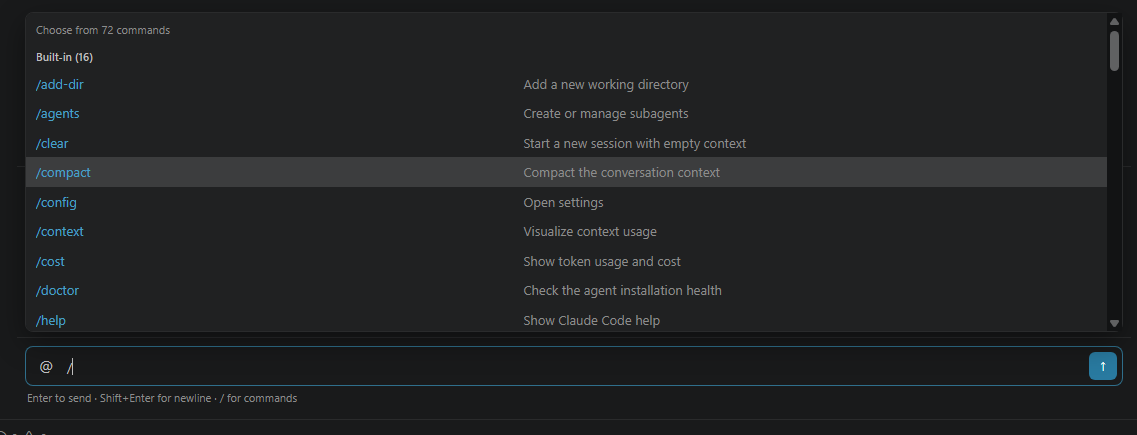Pick the /help command
1137x435 pixels.
[x=566, y=319]
